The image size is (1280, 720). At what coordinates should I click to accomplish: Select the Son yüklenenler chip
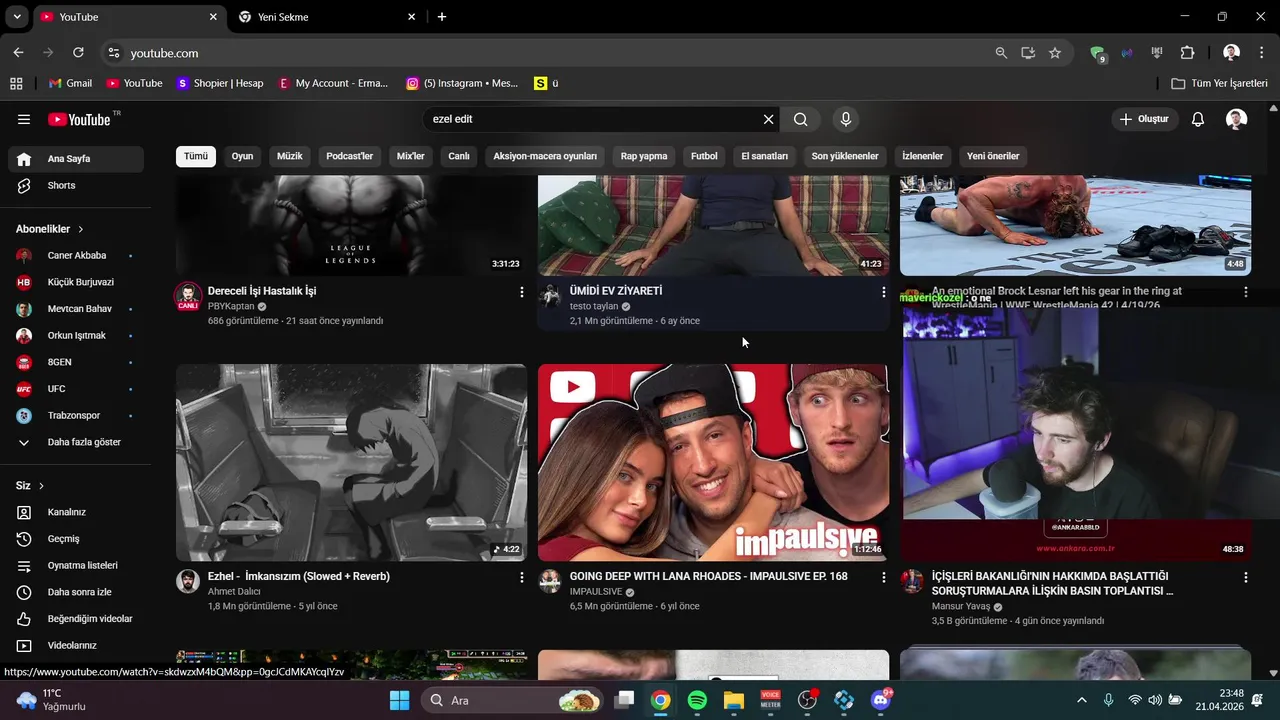click(845, 156)
